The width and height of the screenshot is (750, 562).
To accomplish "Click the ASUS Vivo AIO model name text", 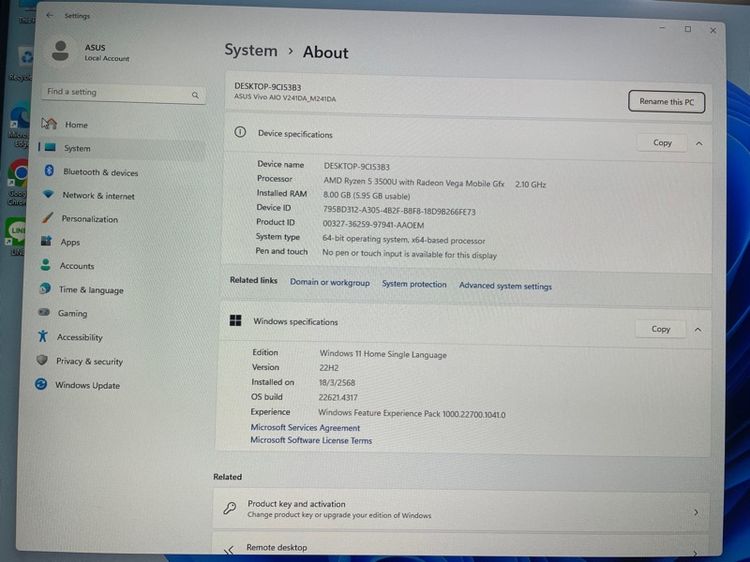I will [x=285, y=98].
